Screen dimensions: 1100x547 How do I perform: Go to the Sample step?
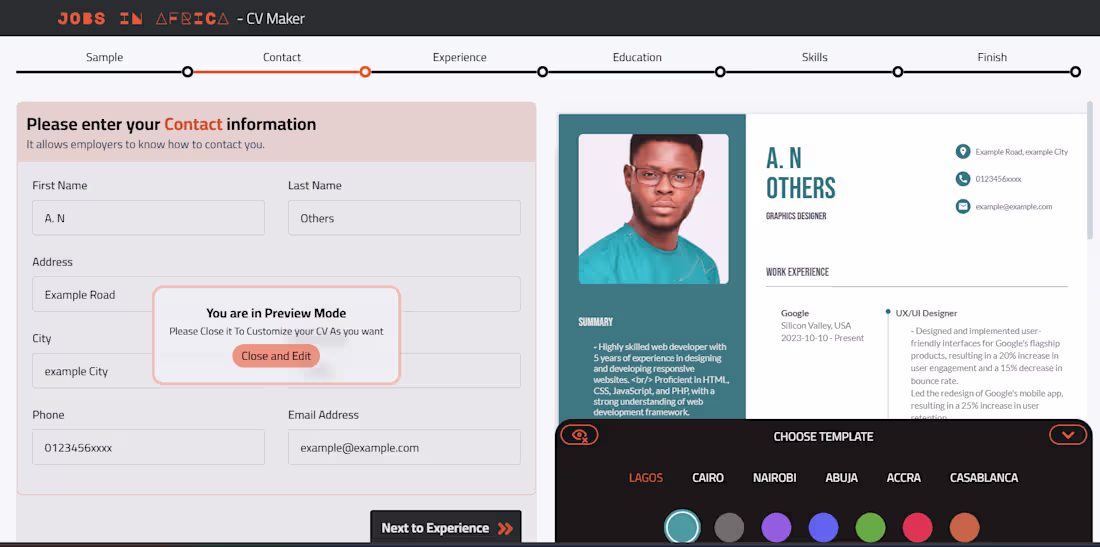pos(105,58)
